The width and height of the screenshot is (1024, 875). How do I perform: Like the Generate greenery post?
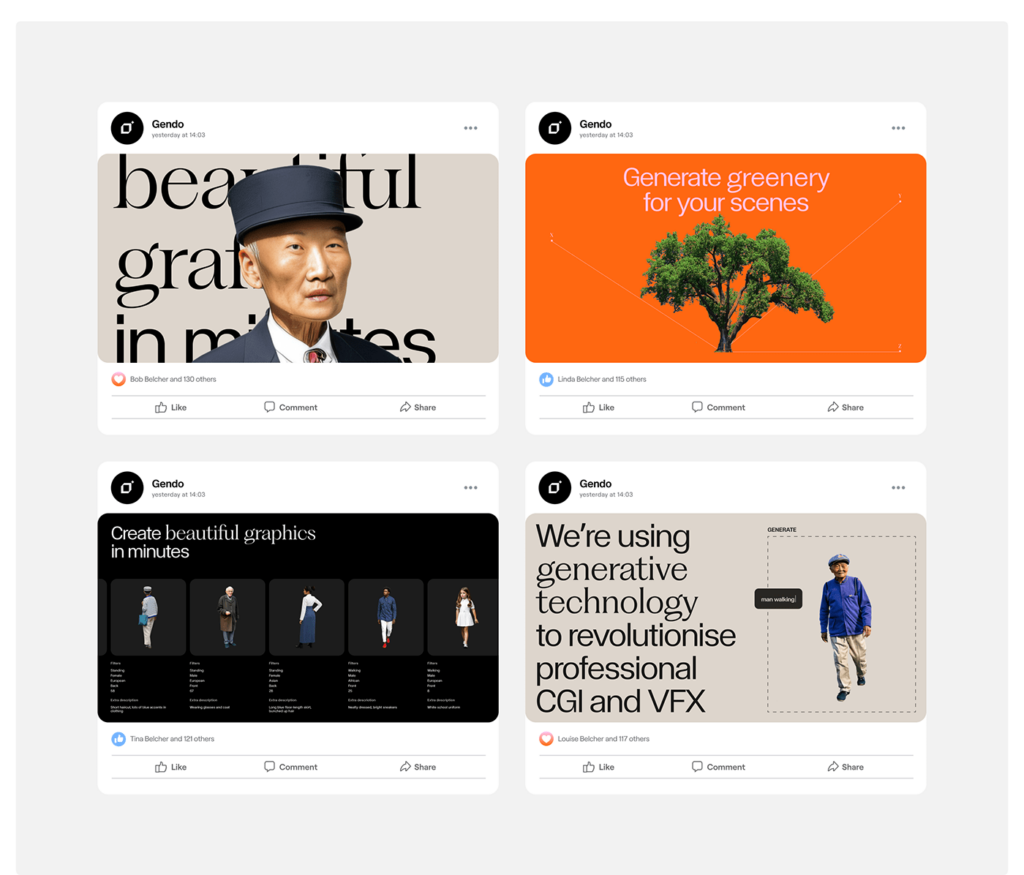coord(598,407)
